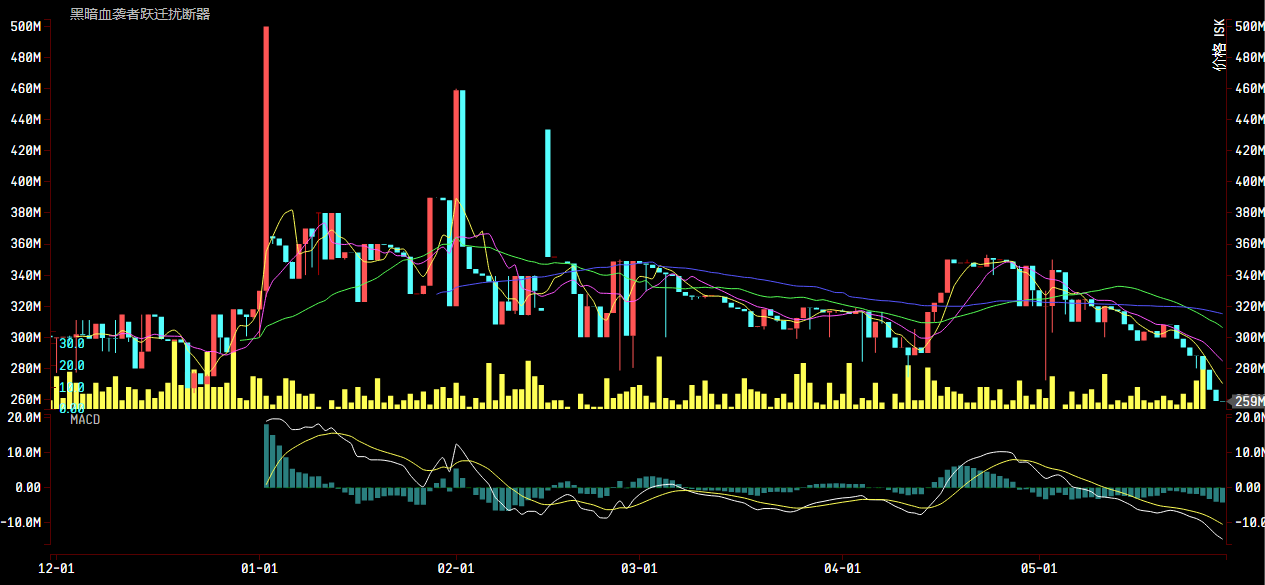1265x585 pixels.
Task: Select the 01-01 date marker
Action: pyautogui.click(x=259, y=568)
